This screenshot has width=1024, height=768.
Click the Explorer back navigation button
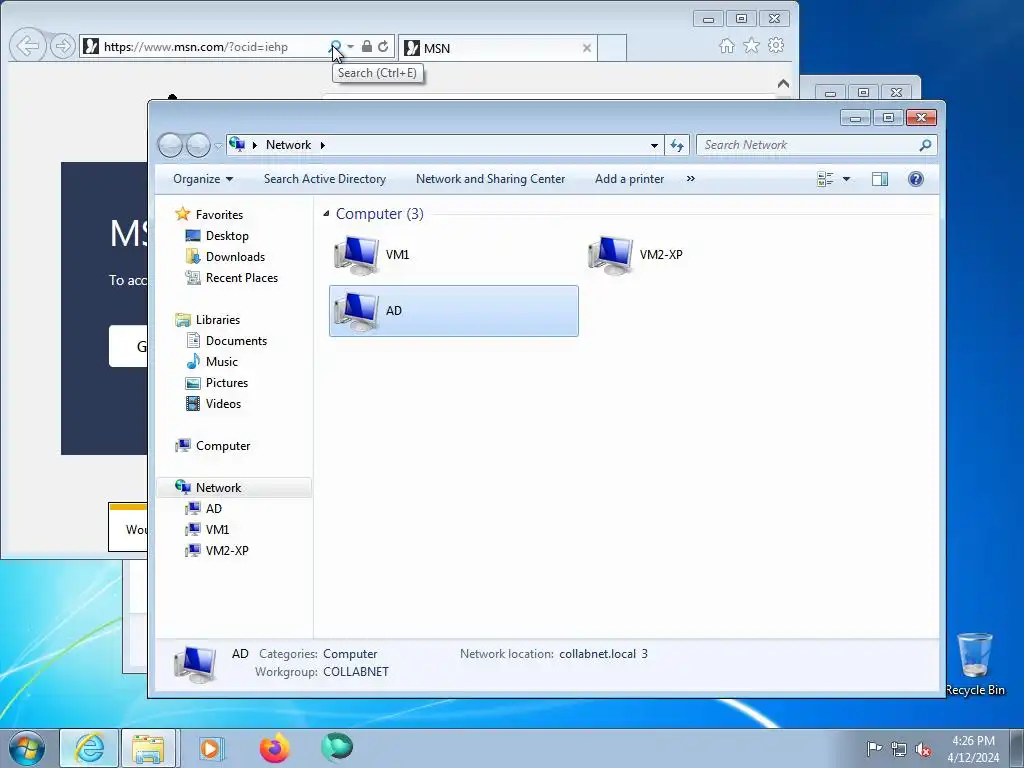tap(170, 145)
